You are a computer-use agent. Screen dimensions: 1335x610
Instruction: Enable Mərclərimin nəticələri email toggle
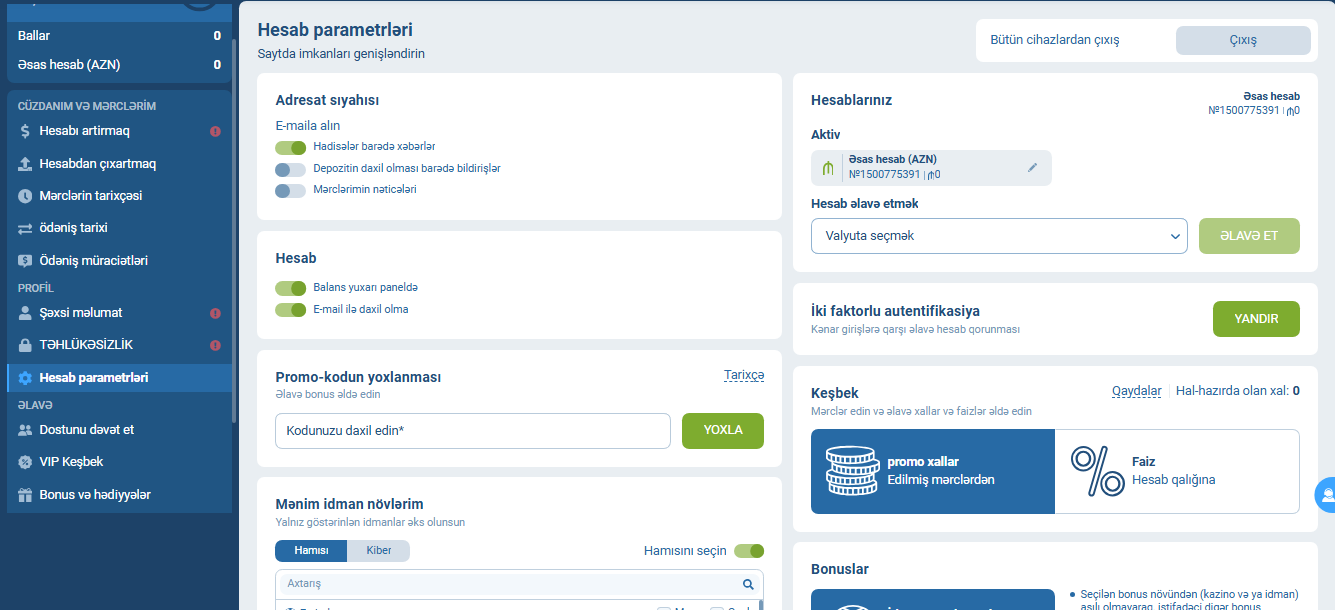pyautogui.click(x=290, y=190)
